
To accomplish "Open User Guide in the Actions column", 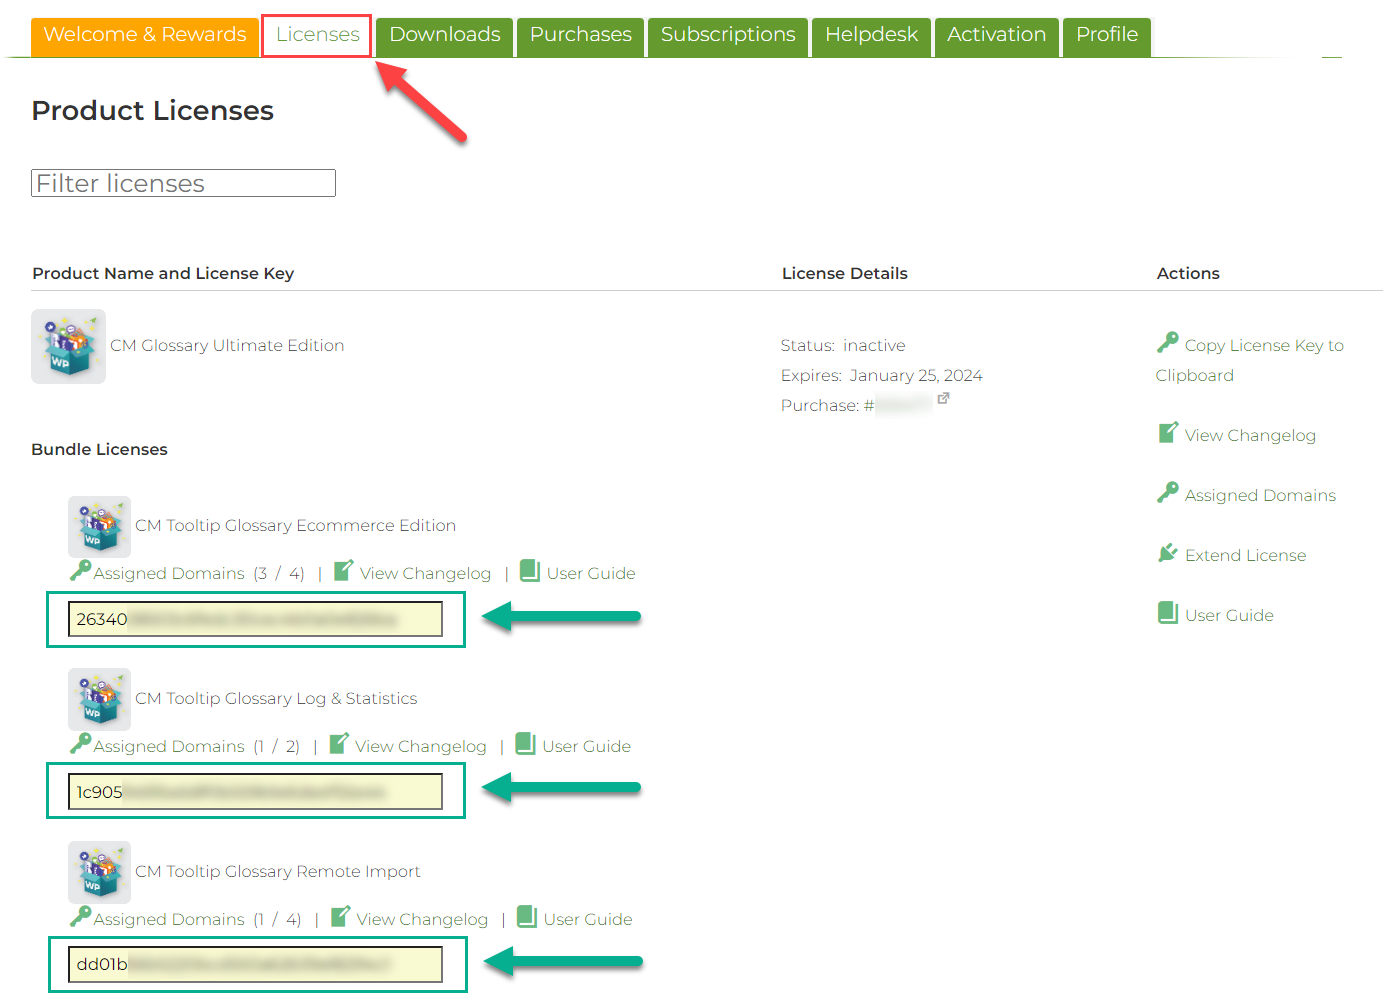I will [x=1229, y=616].
